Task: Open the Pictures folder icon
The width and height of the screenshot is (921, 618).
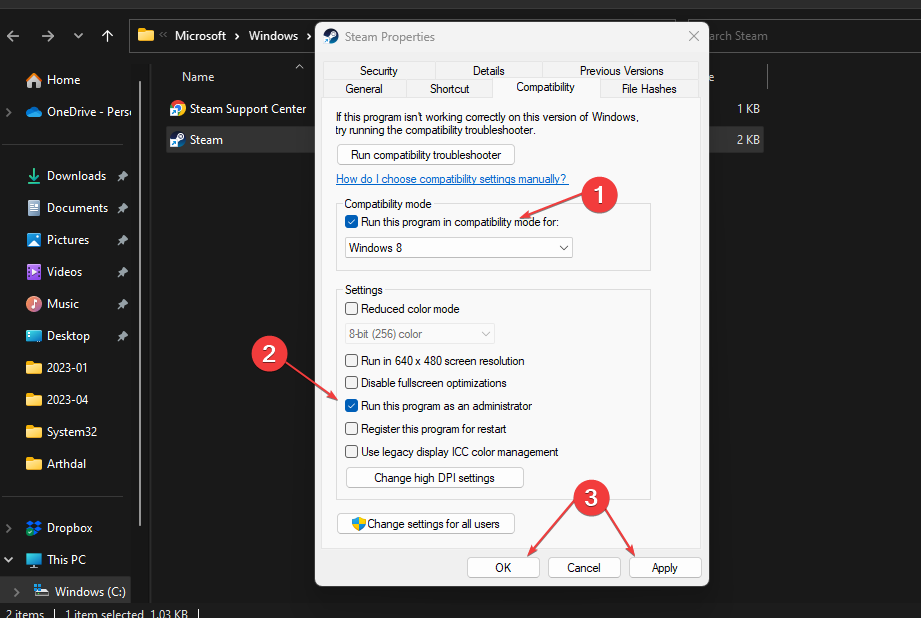Action: (x=34, y=240)
